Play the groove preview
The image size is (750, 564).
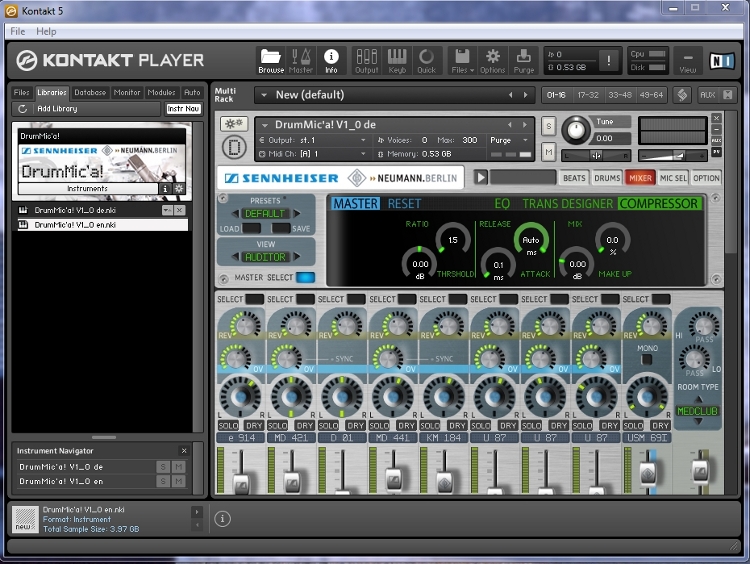click(x=481, y=177)
